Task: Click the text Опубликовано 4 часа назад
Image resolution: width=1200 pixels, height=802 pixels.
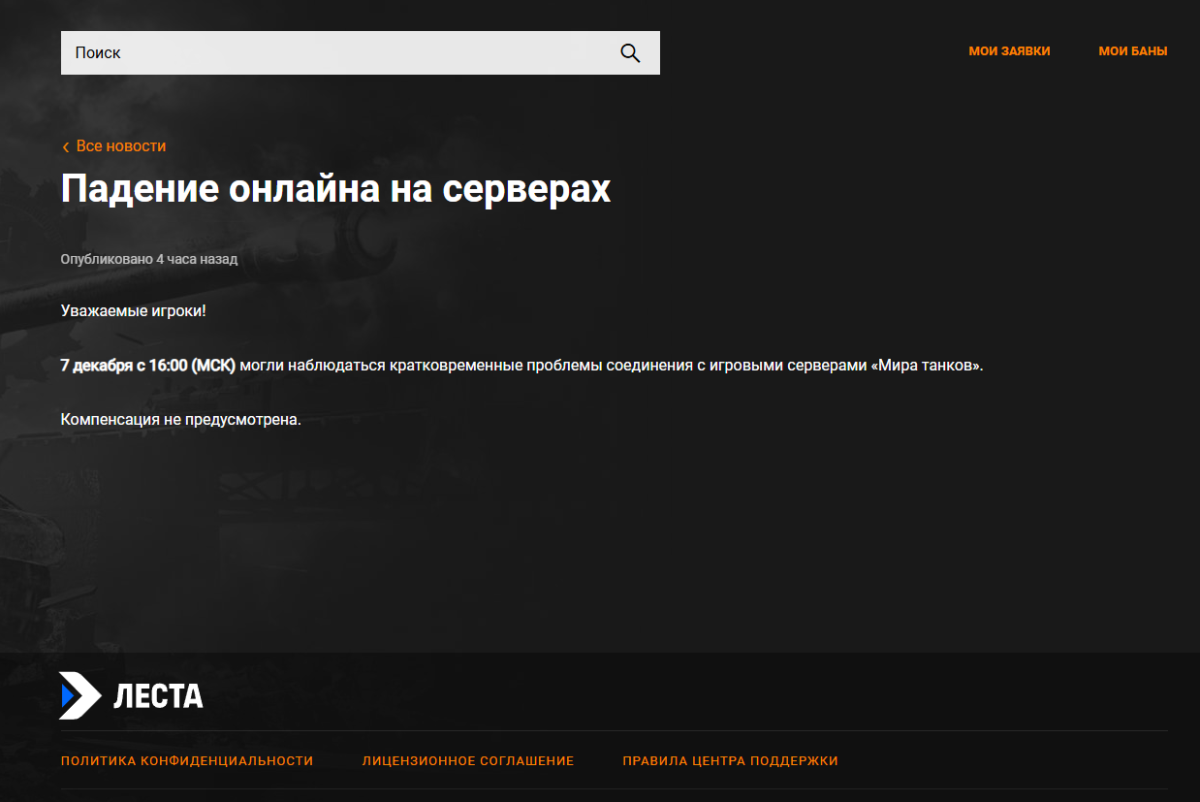Action: coord(149,259)
